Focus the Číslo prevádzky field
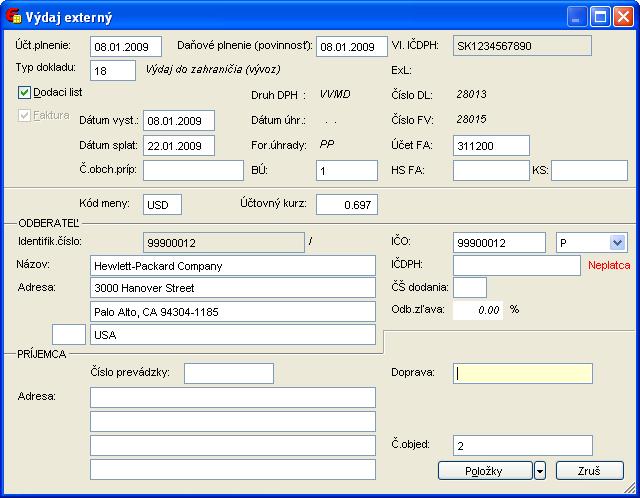Screen dimensions: 640x498 [229, 374]
